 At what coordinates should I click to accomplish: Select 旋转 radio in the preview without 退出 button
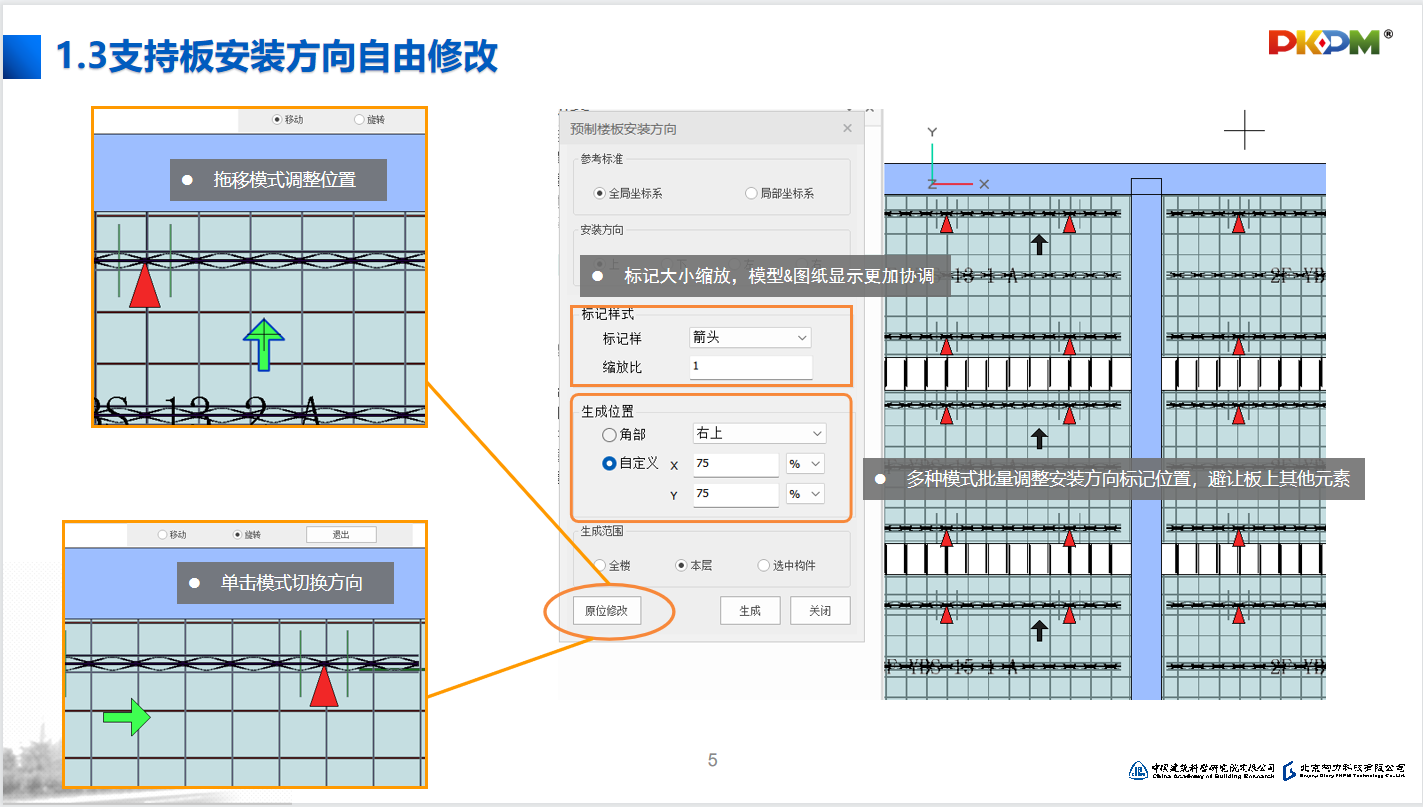coord(359,119)
